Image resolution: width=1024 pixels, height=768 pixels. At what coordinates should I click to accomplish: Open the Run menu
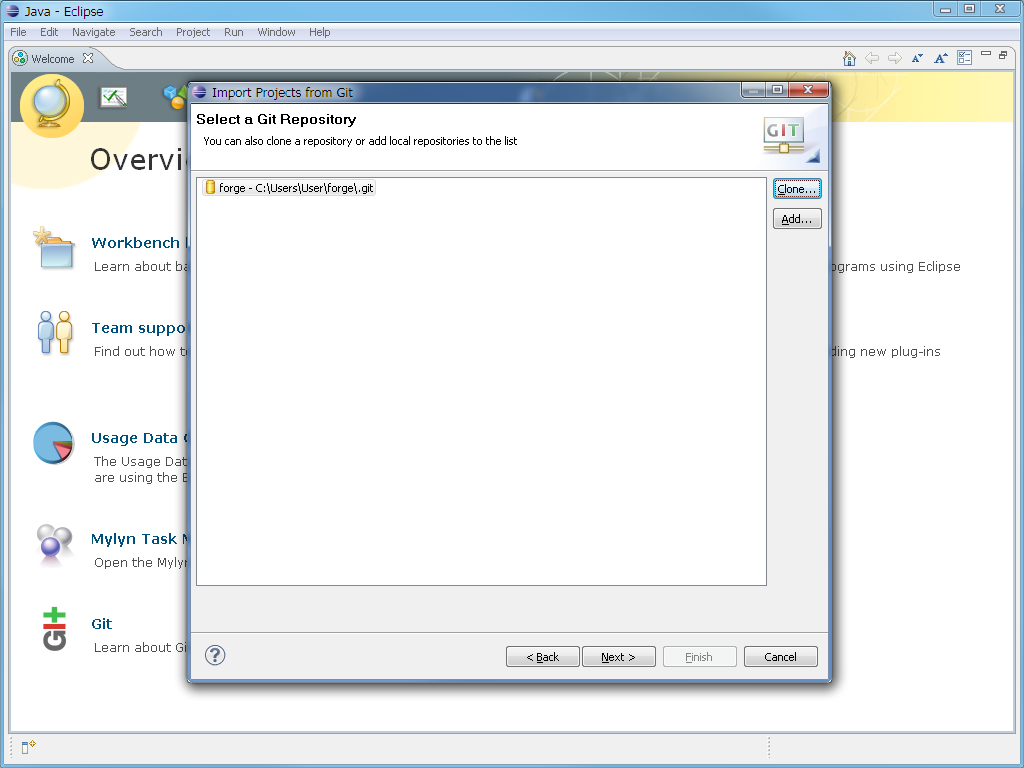pyautogui.click(x=233, y=32)
